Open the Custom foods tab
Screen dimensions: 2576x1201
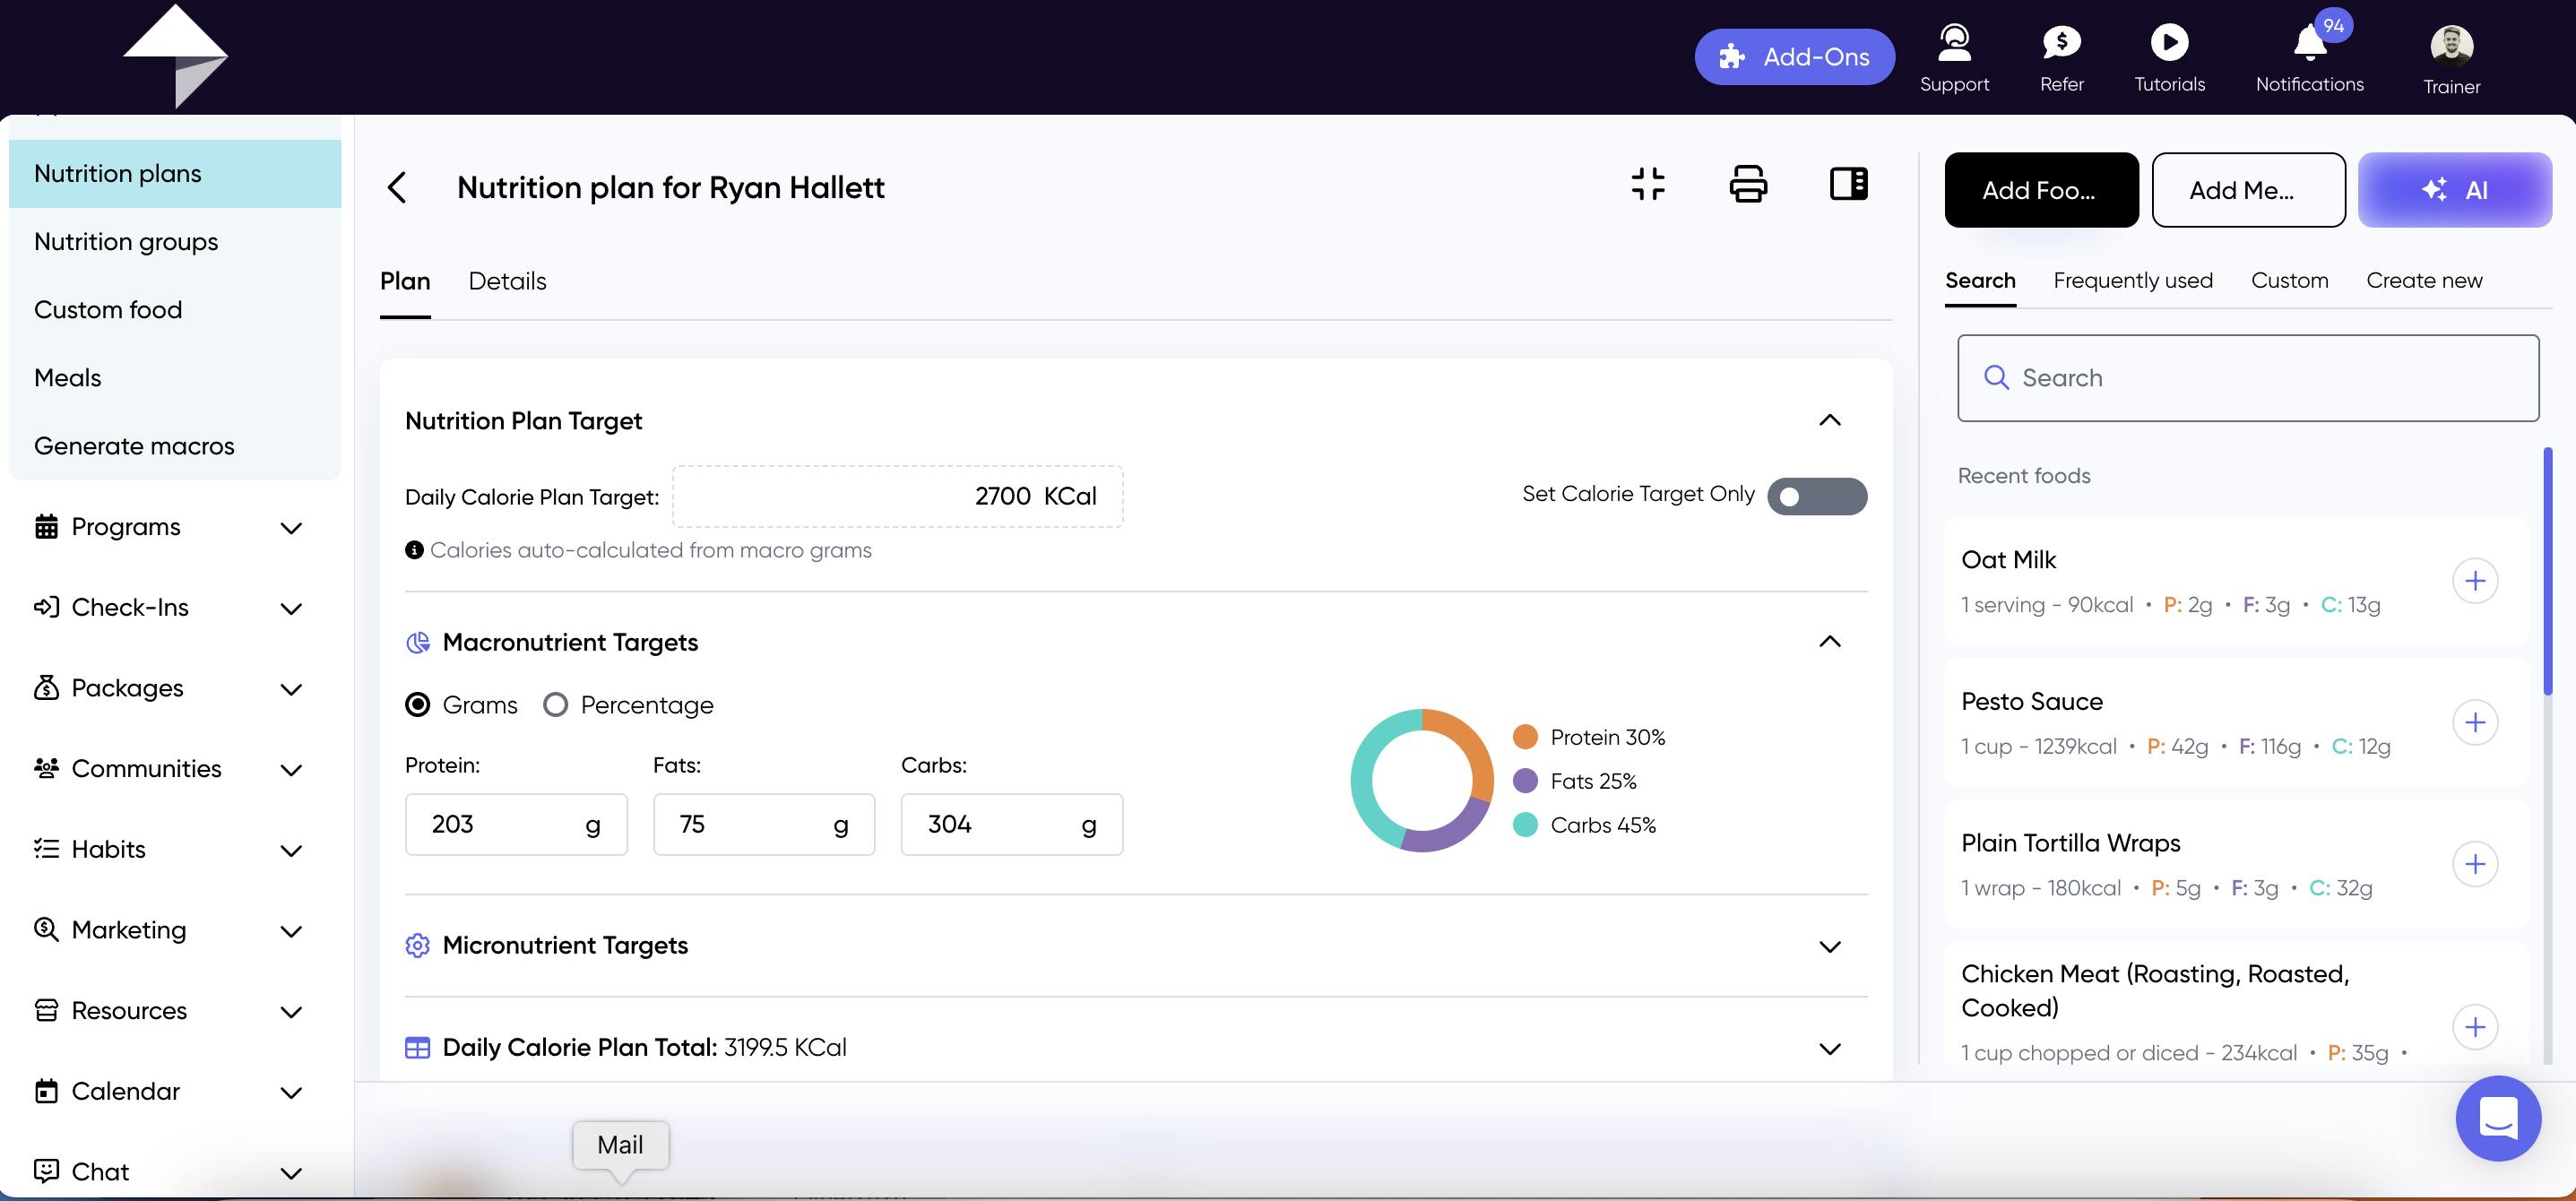2289,280
